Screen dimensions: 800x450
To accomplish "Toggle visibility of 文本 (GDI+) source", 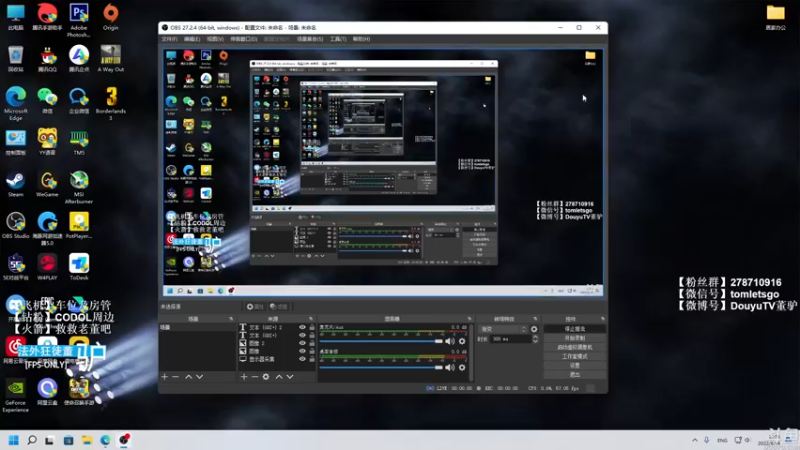I will pyautogui.click(x=303, y=335).
